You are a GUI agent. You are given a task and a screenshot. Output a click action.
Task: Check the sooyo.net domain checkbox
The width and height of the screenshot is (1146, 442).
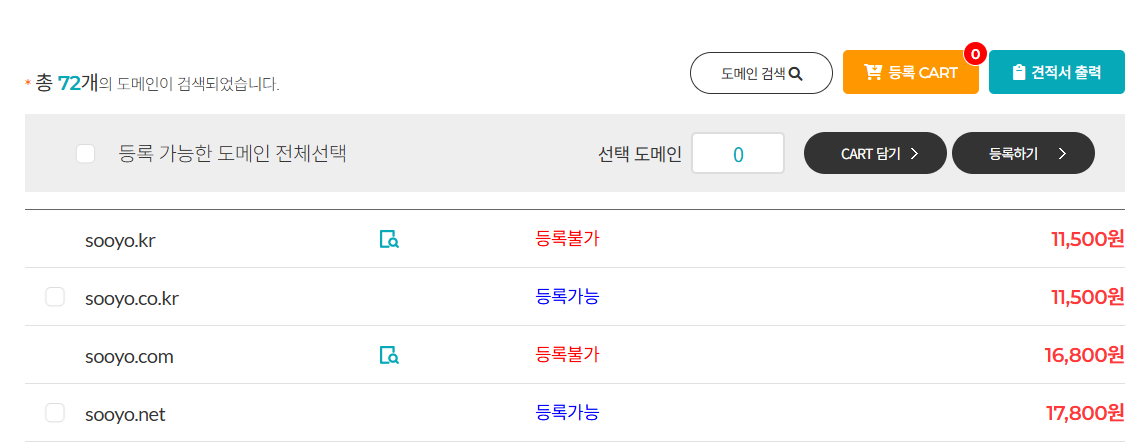click(x=55, y=413)
